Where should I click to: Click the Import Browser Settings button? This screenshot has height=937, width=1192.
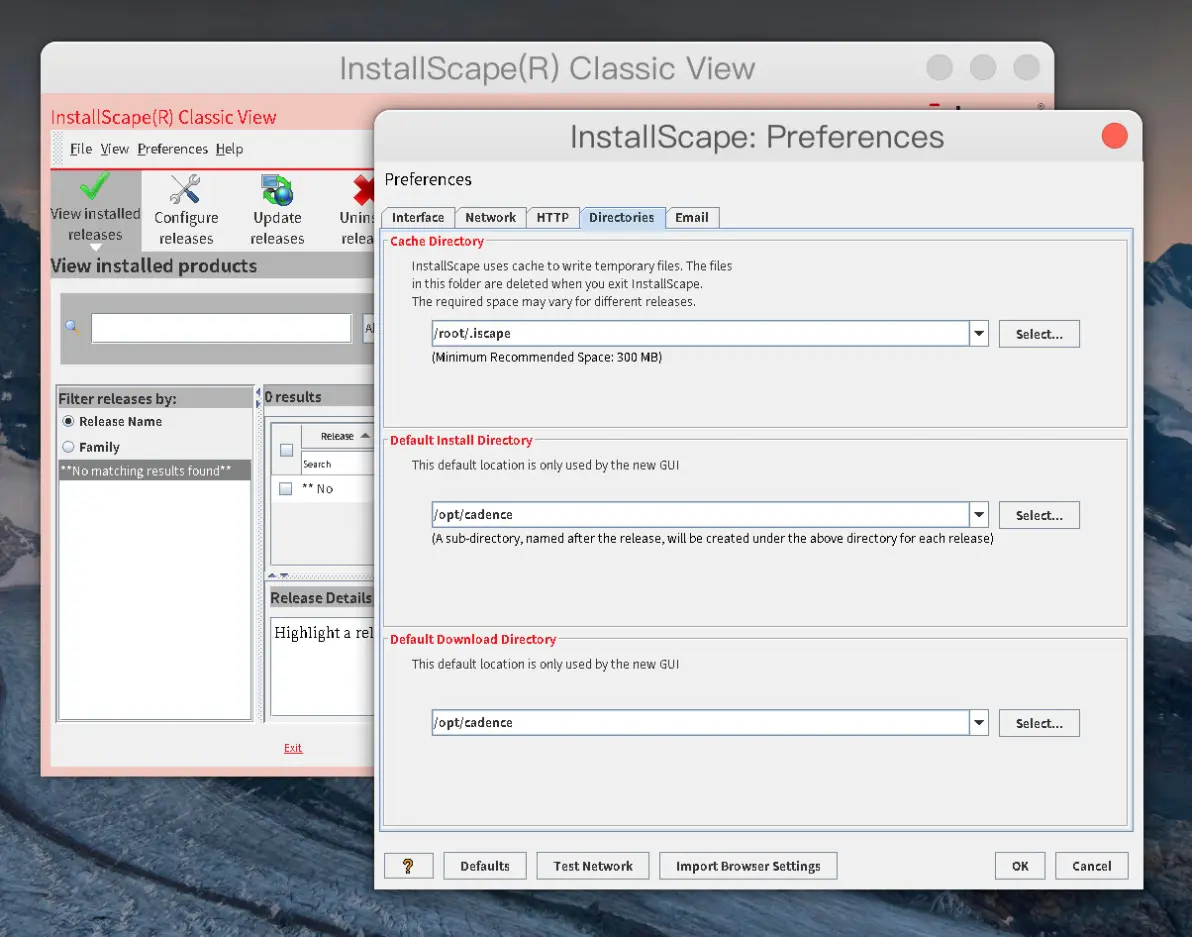748,866
